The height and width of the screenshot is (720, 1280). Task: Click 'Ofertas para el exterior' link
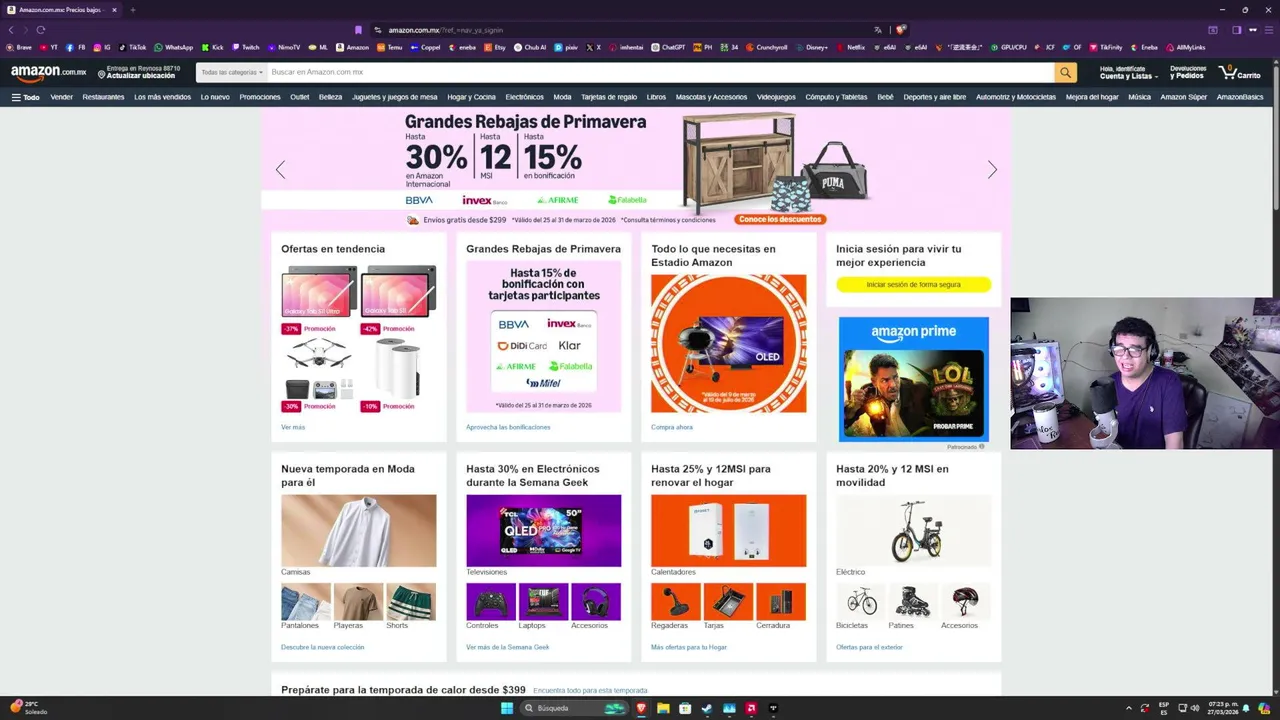869,647
